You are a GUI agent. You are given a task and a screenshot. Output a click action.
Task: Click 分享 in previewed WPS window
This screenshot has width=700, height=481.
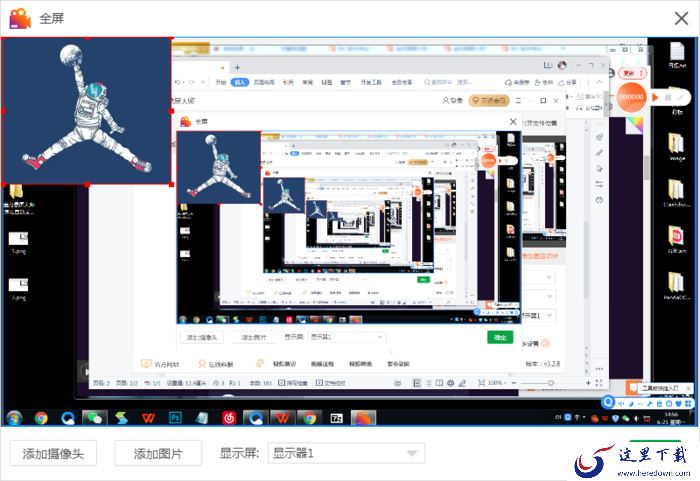[x=567, y=83]
